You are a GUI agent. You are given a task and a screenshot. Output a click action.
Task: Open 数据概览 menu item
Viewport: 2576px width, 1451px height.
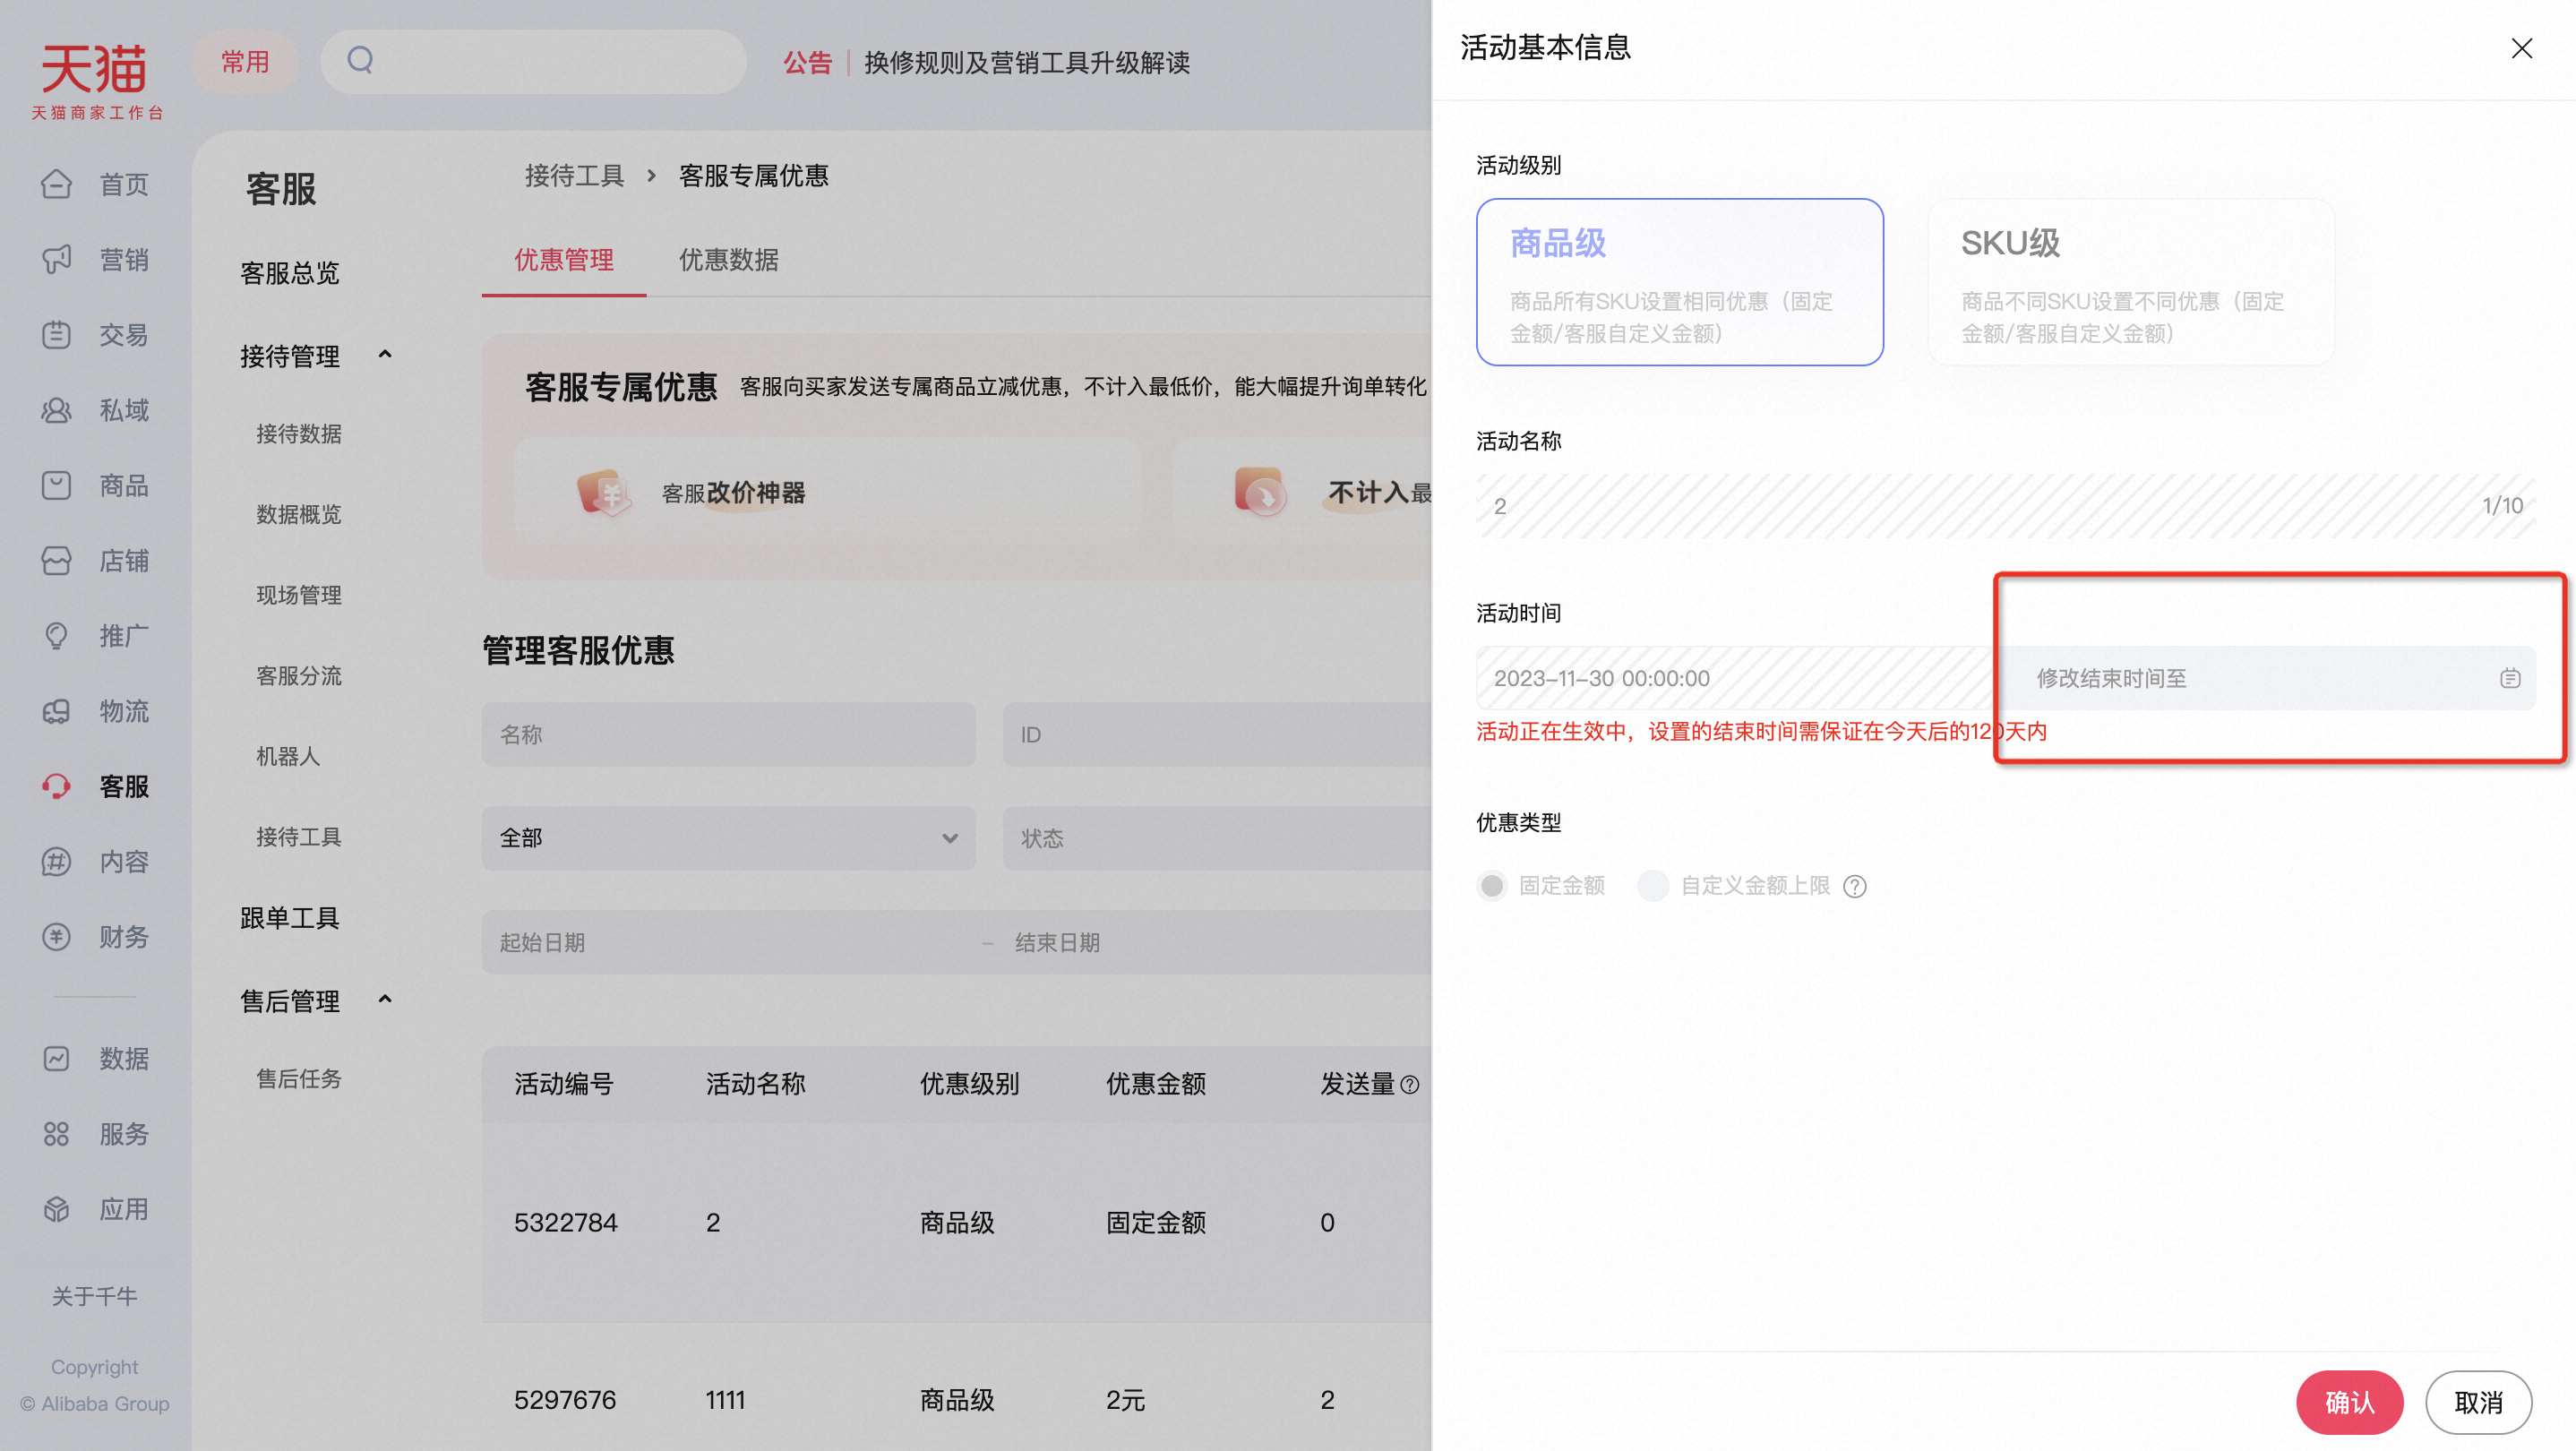coord(299,514)
